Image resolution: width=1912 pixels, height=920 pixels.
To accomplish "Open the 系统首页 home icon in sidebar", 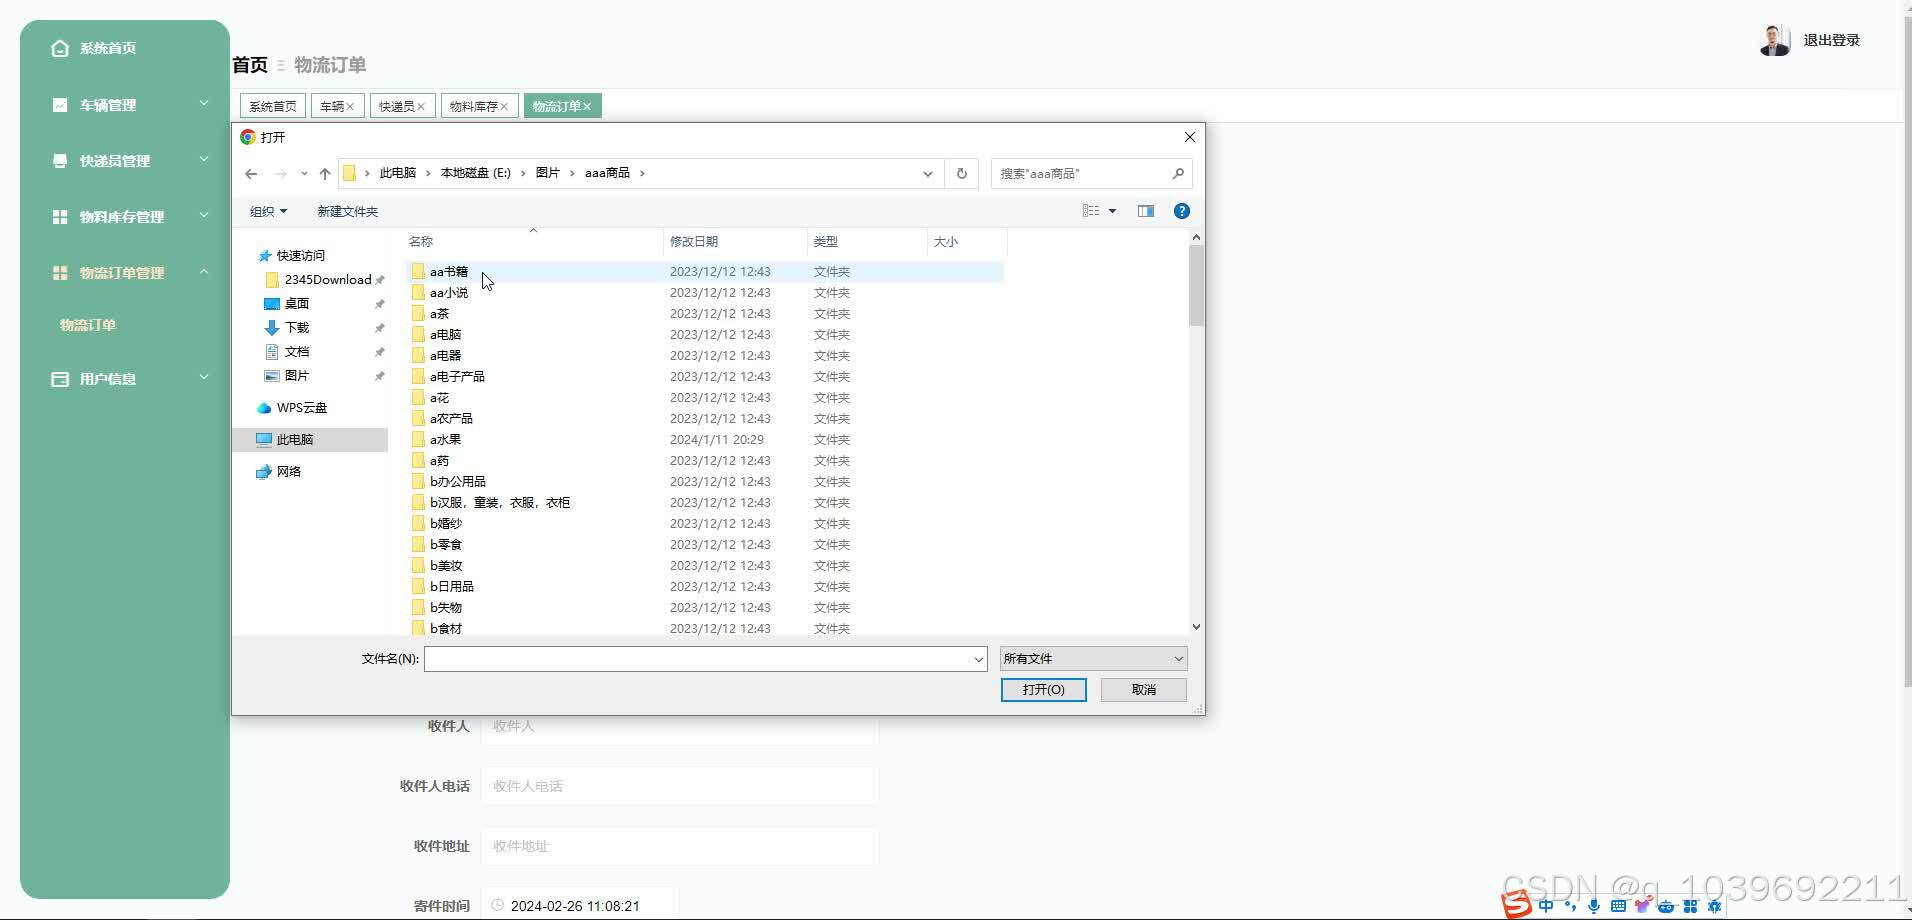I will [60, 48].
